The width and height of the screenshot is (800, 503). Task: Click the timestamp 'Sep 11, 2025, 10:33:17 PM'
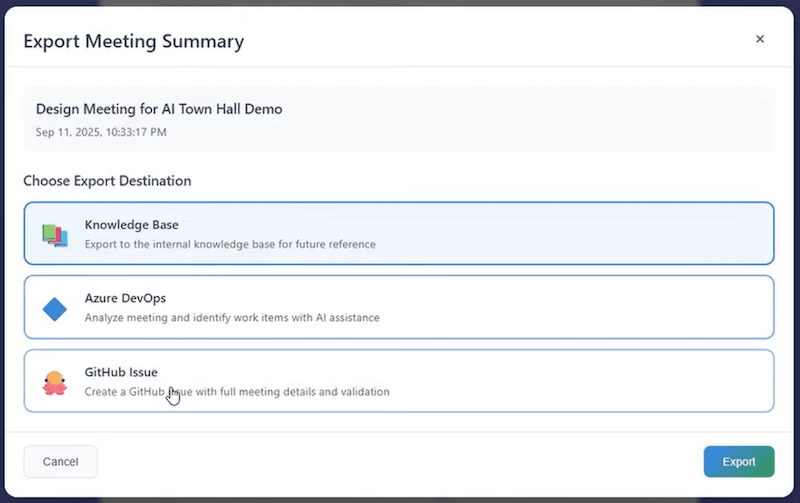click(101, 132)
